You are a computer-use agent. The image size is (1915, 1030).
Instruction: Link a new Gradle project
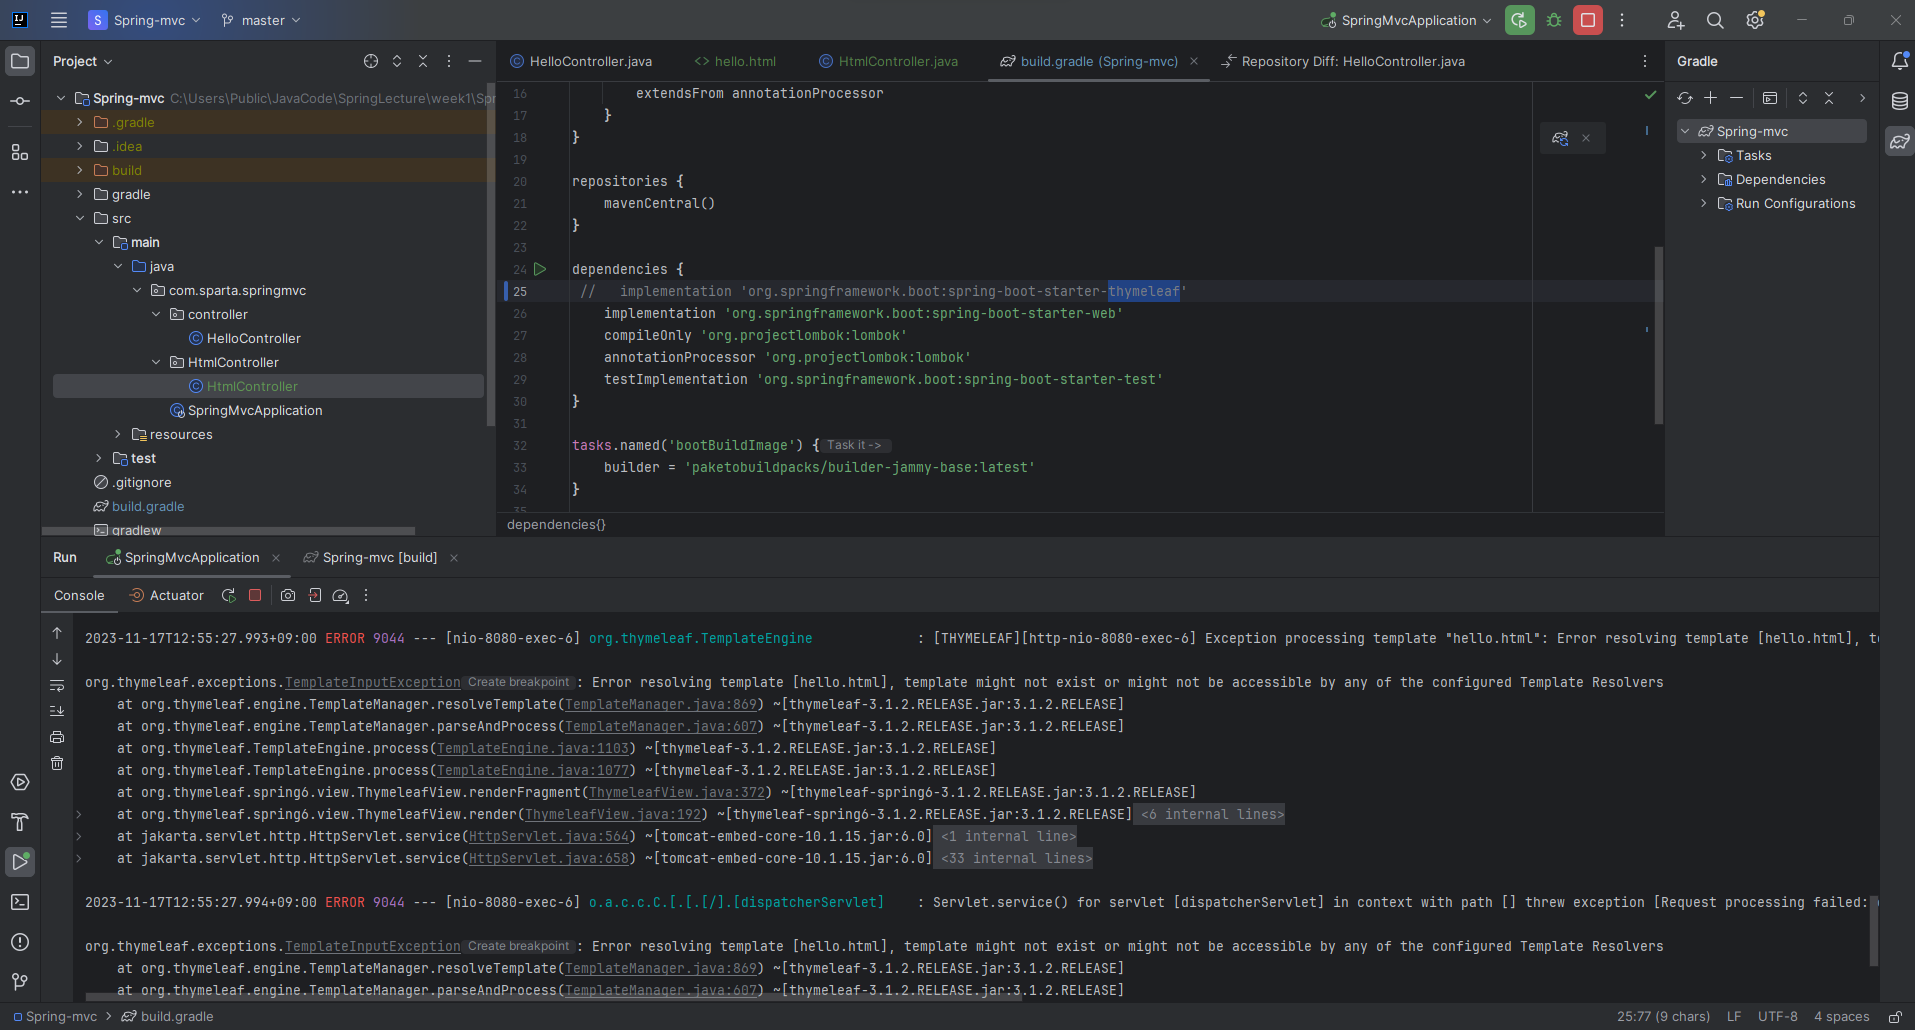[1711, 98]
